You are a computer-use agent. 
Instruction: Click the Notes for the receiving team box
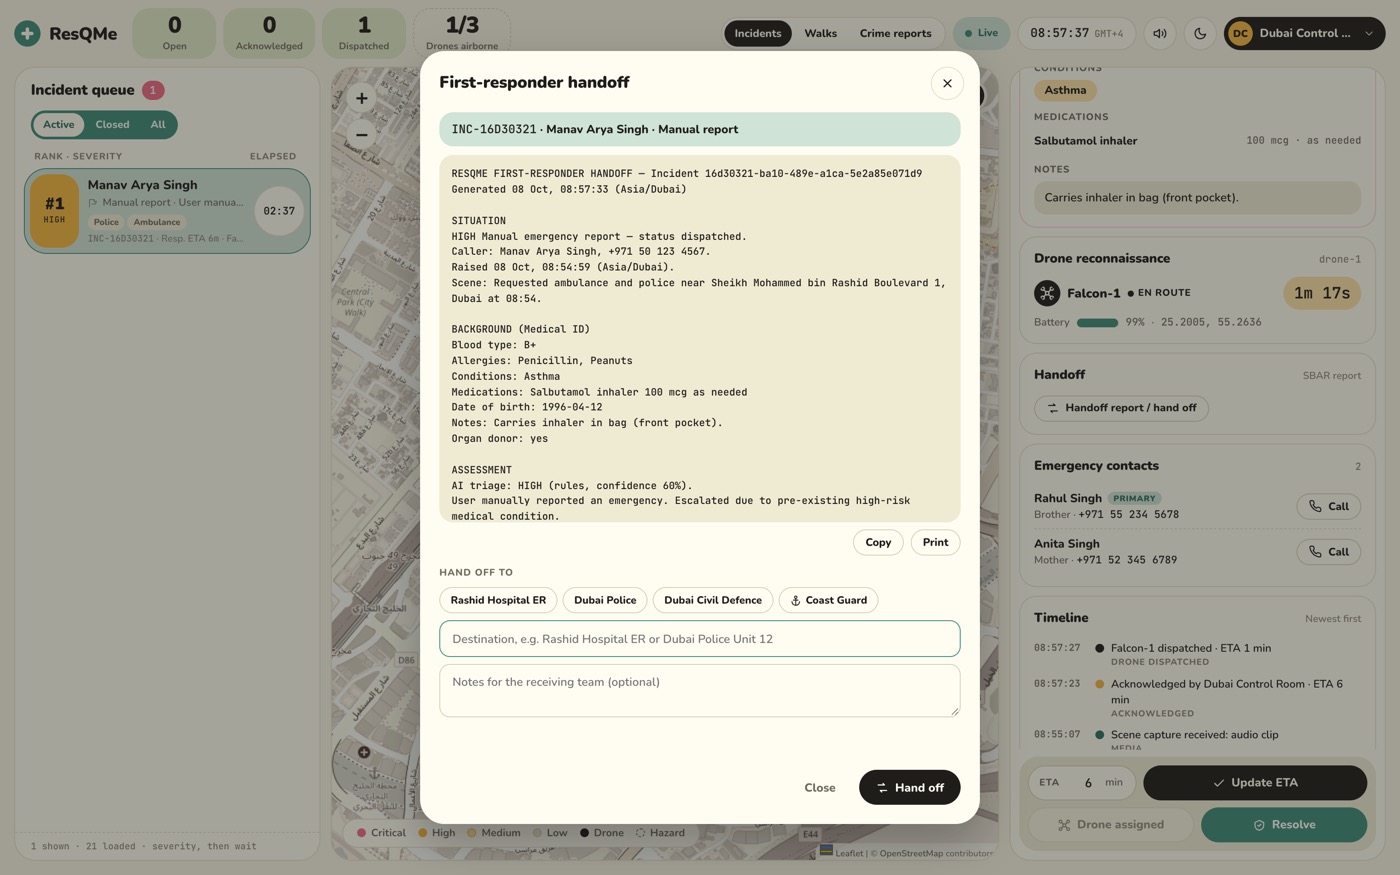tap(700, 691)
